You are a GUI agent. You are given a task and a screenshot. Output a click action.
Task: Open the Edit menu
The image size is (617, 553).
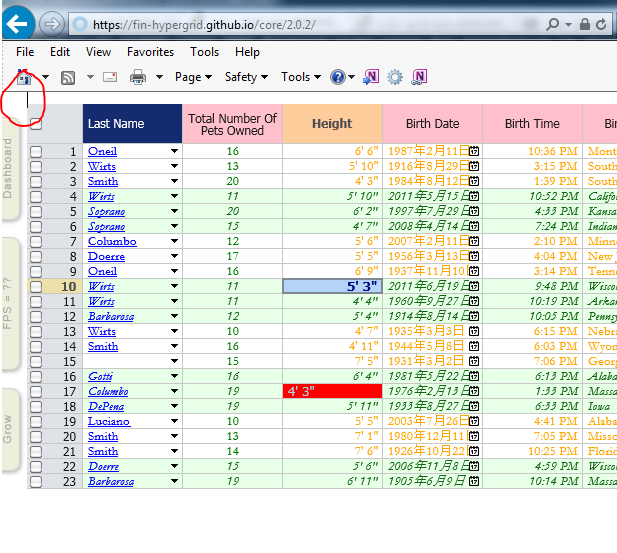(60, 52)
